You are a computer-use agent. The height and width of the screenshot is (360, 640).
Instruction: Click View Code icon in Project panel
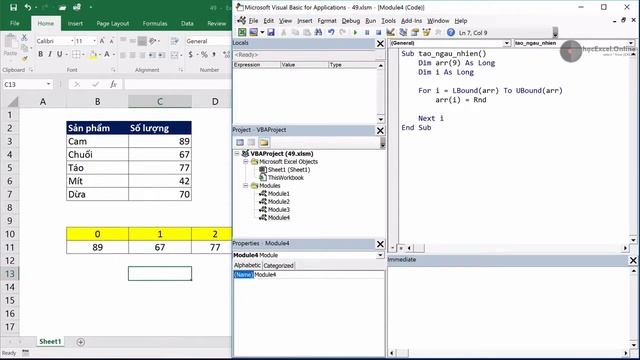pos(240,142)
